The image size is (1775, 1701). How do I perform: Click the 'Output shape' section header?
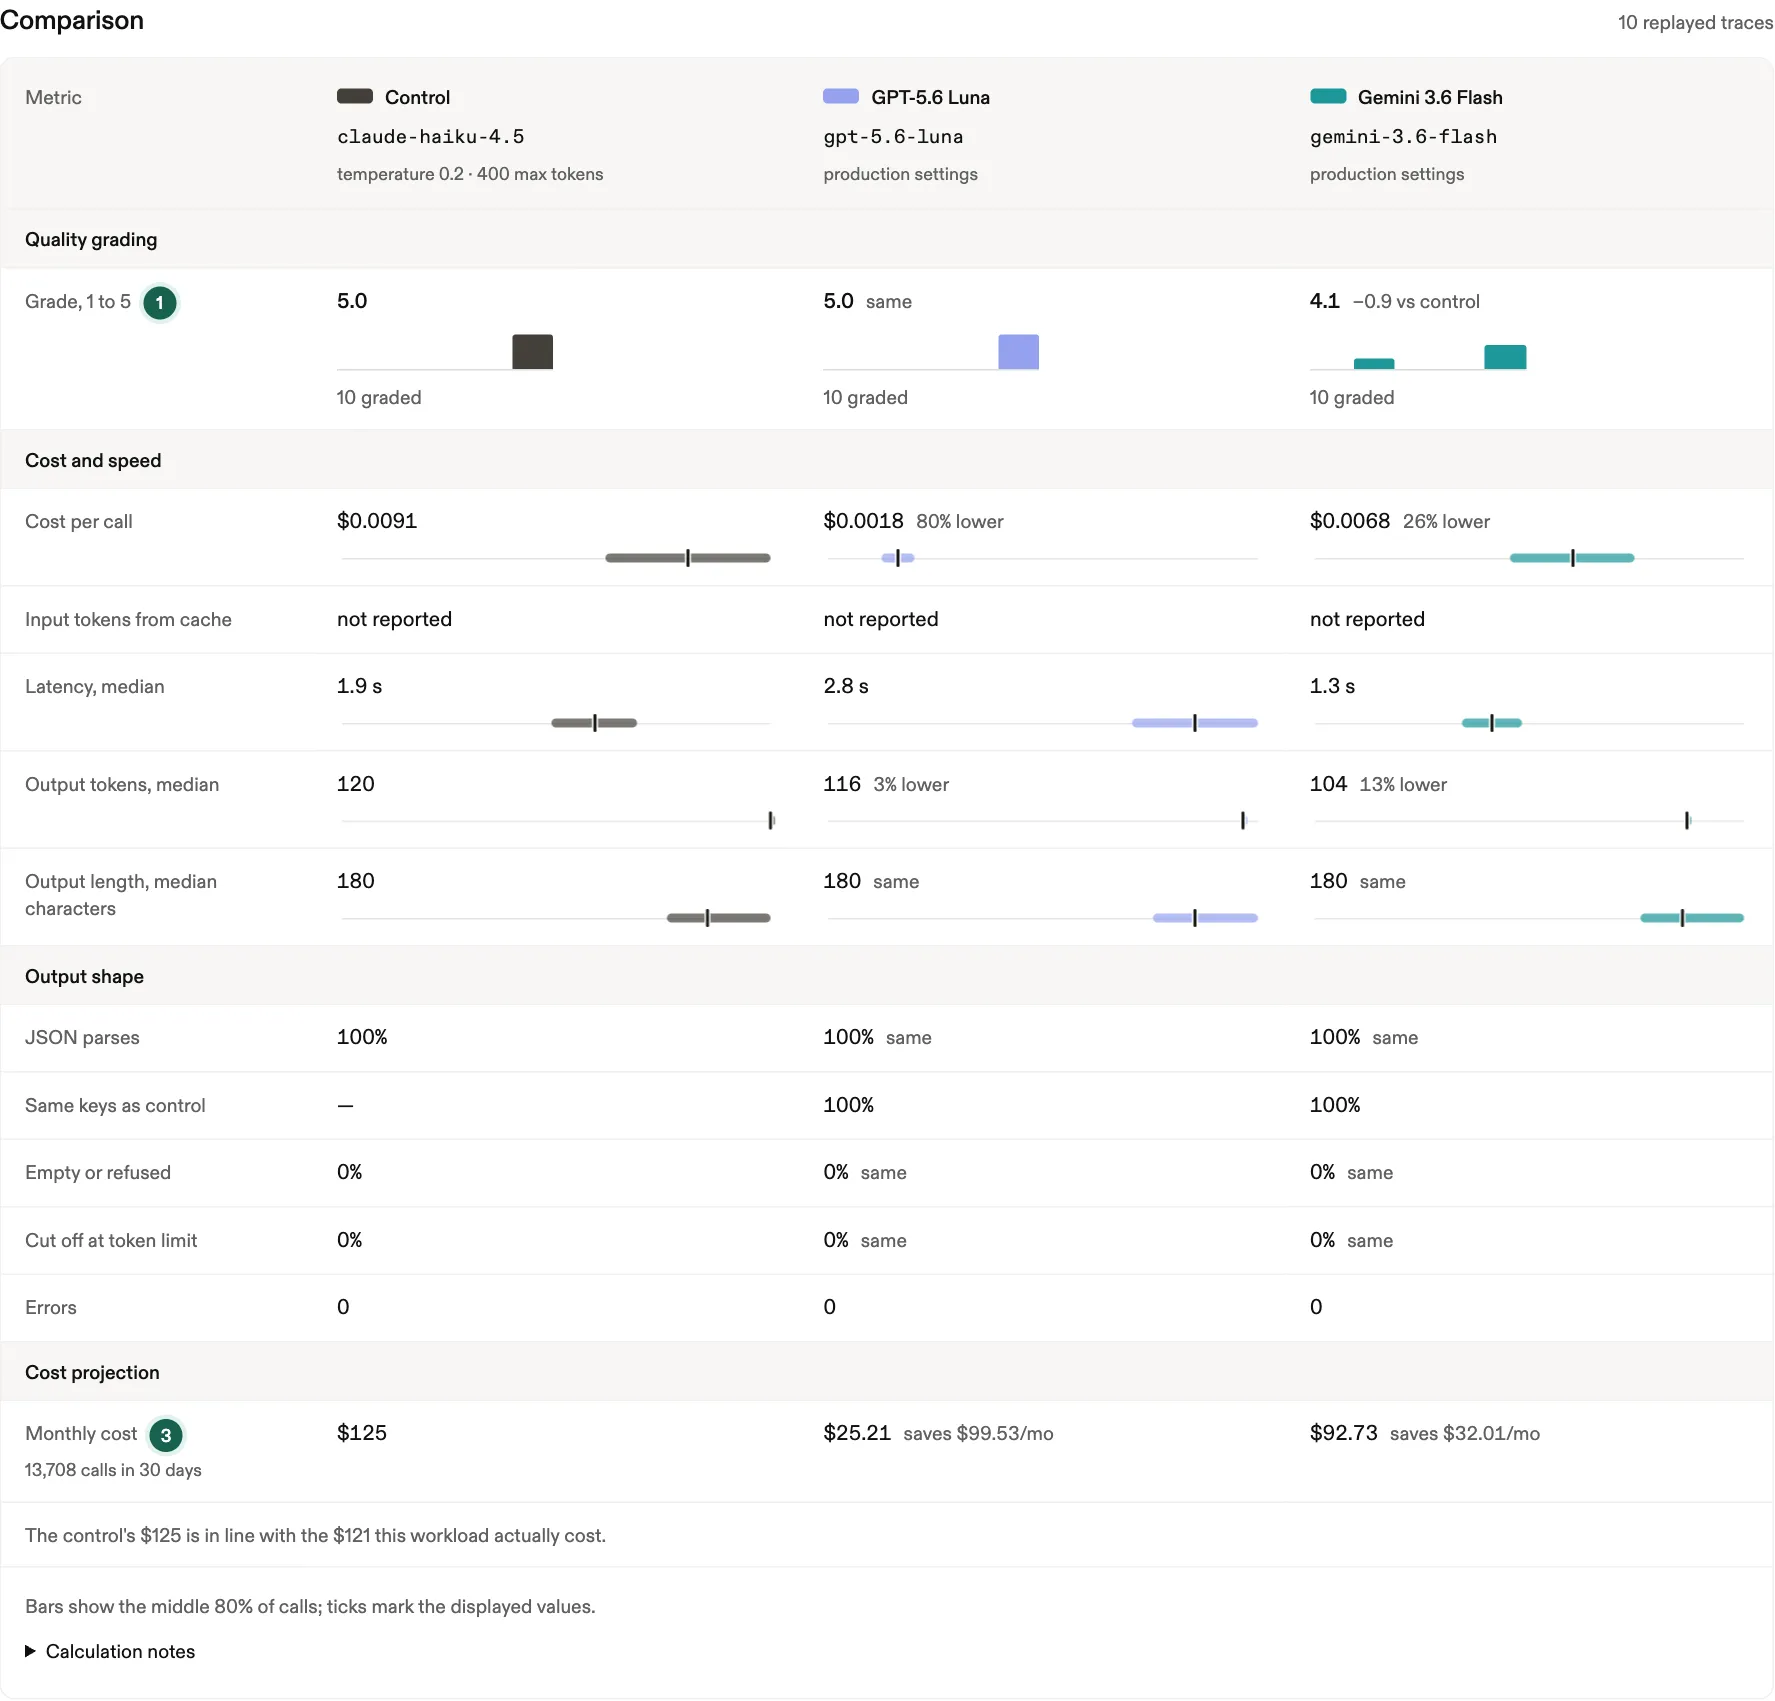[84, 977]
